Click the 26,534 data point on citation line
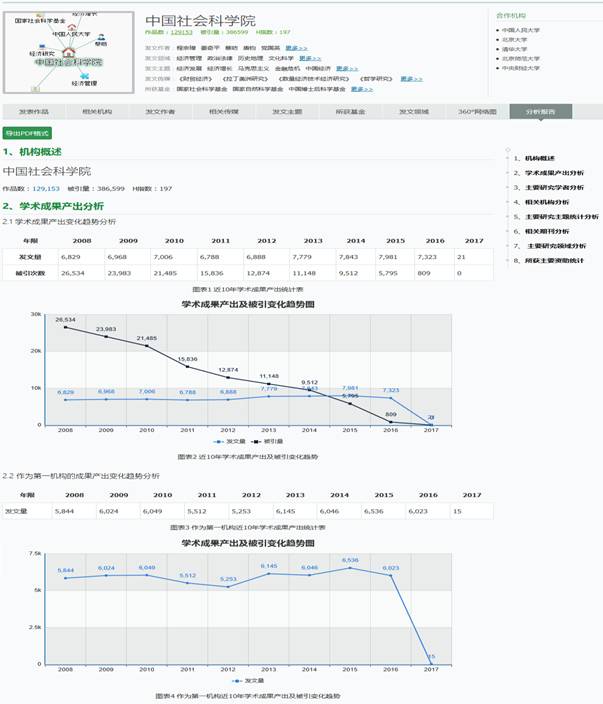Screen dimensions: 603x704 click(66, 327)
